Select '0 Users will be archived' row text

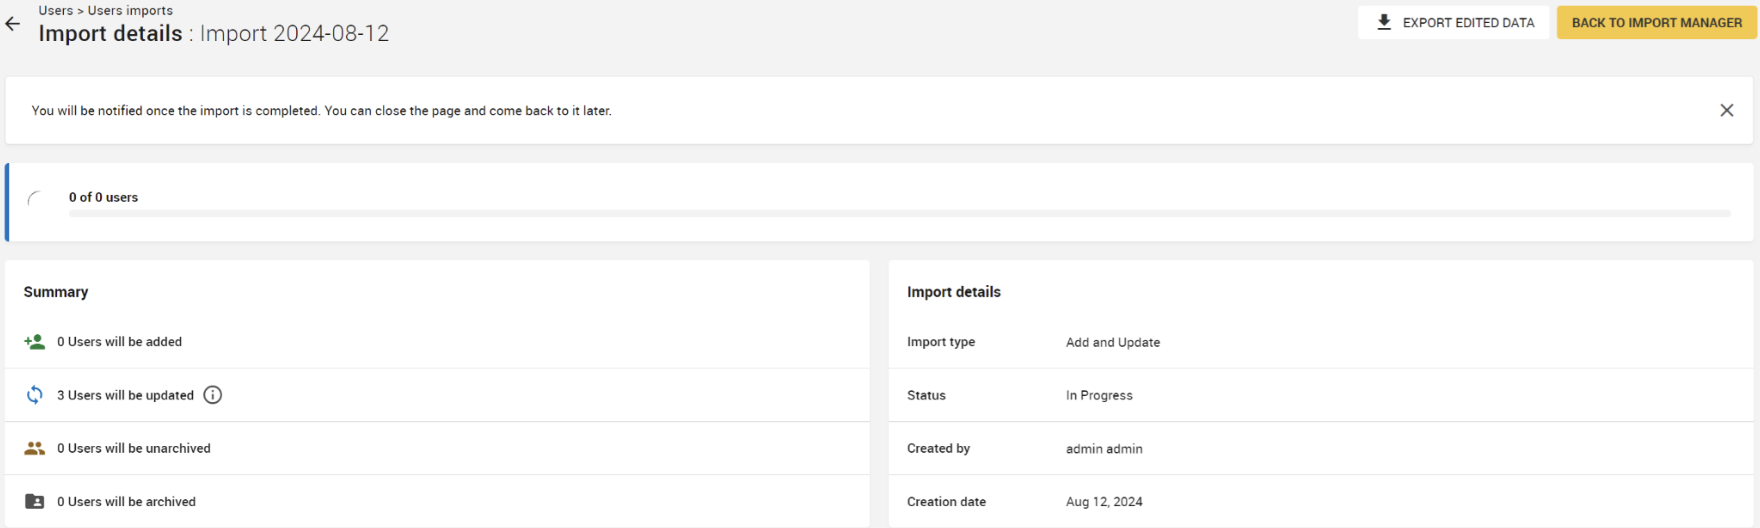coord(127,501)
